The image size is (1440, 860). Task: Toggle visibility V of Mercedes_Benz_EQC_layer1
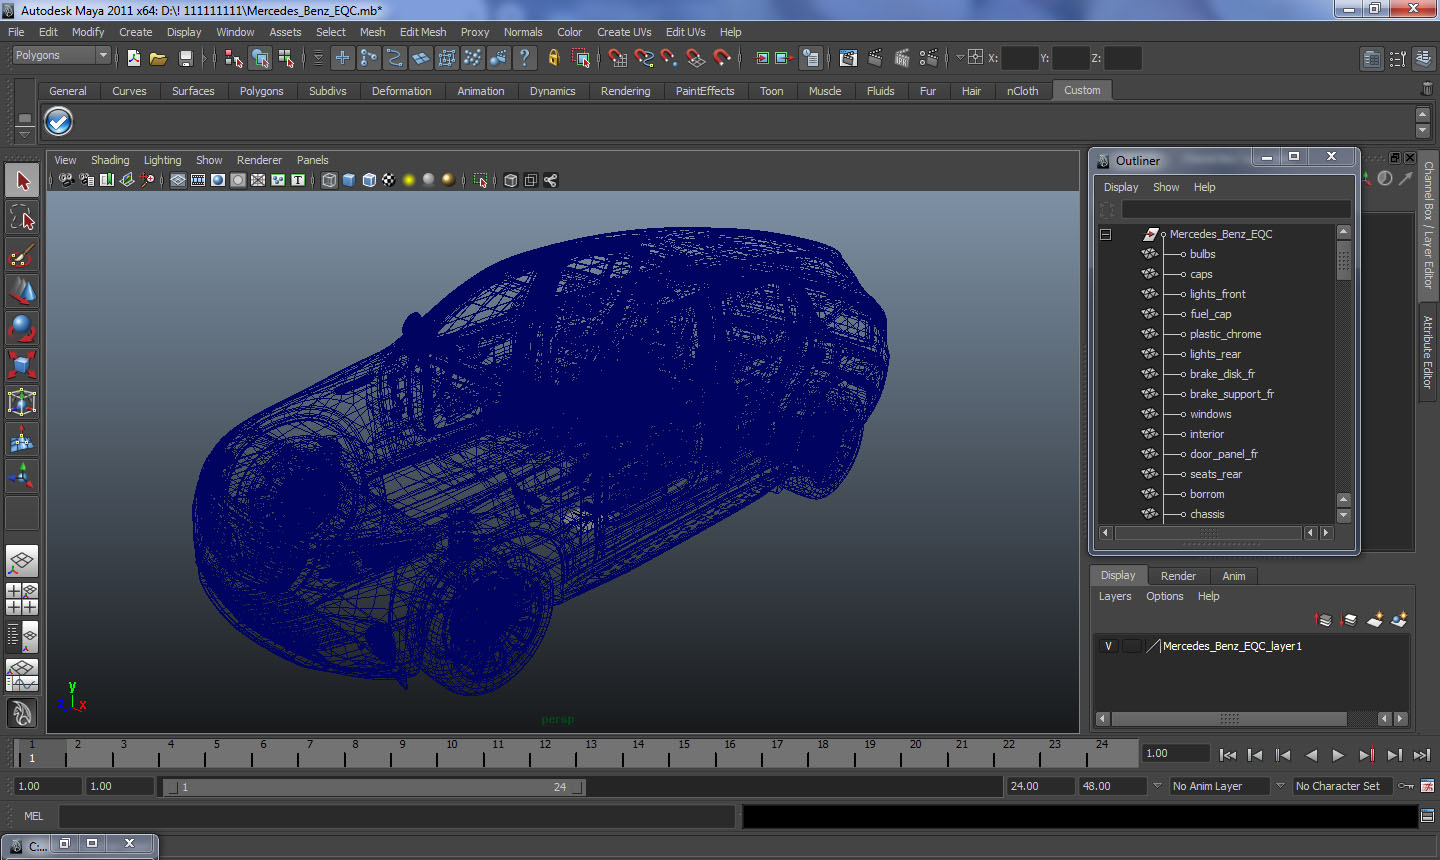[x=1108, y=646]
